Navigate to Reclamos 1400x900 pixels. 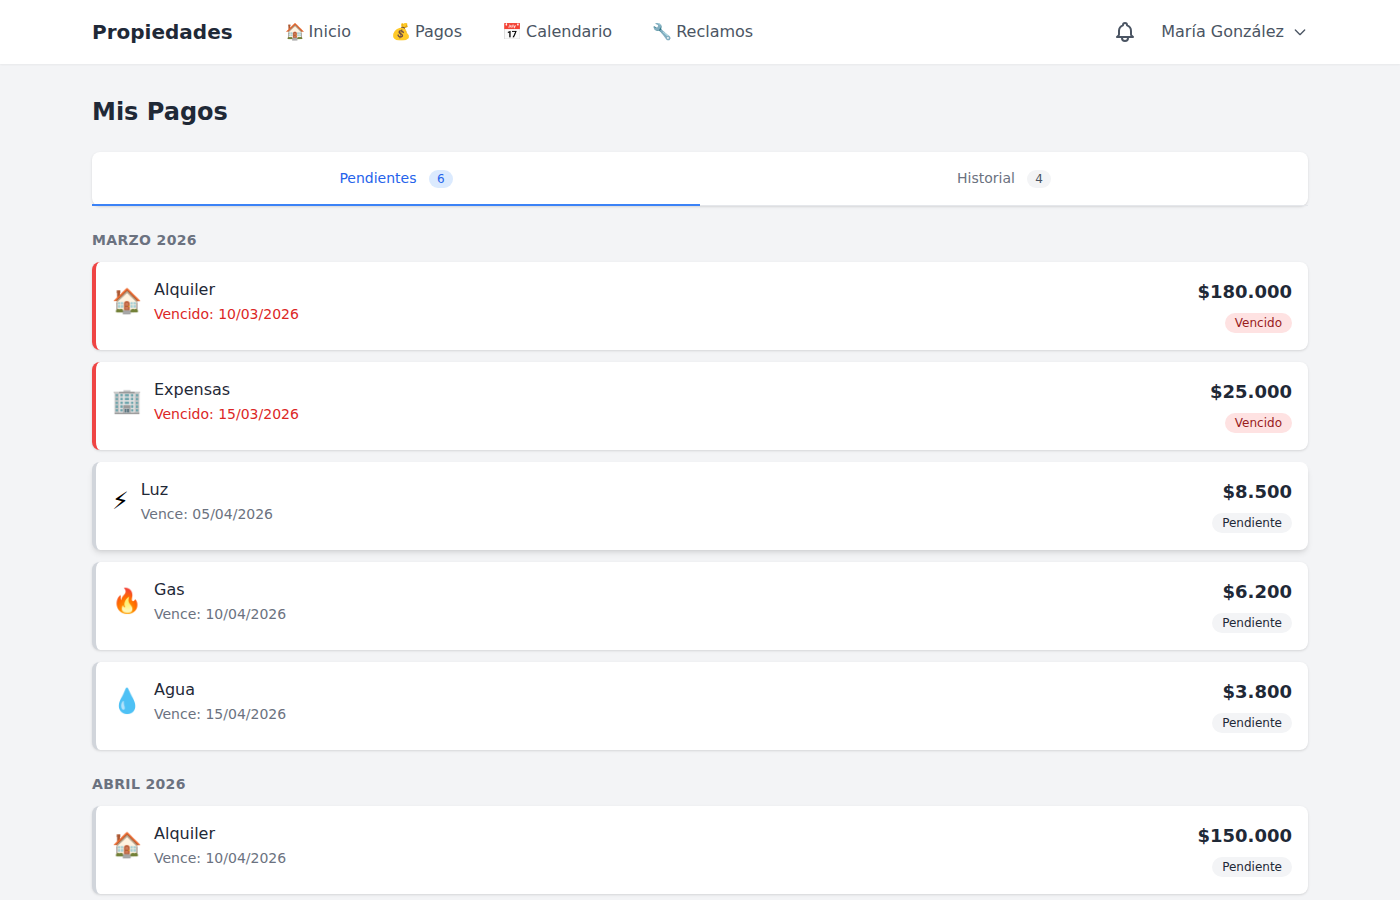[702, 32]
